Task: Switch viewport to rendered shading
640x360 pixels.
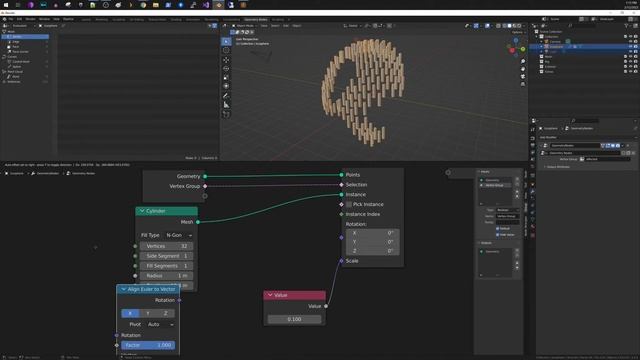Action: (519, 26)
